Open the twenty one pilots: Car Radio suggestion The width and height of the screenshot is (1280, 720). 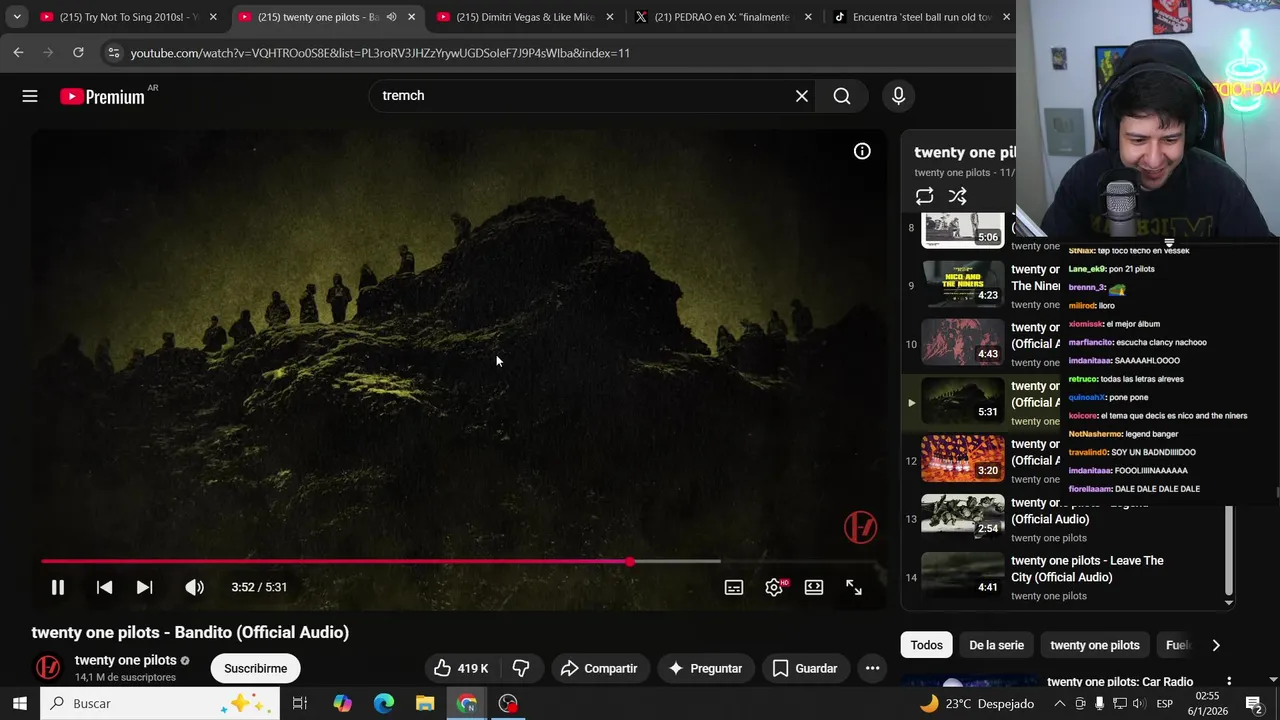1120,682
